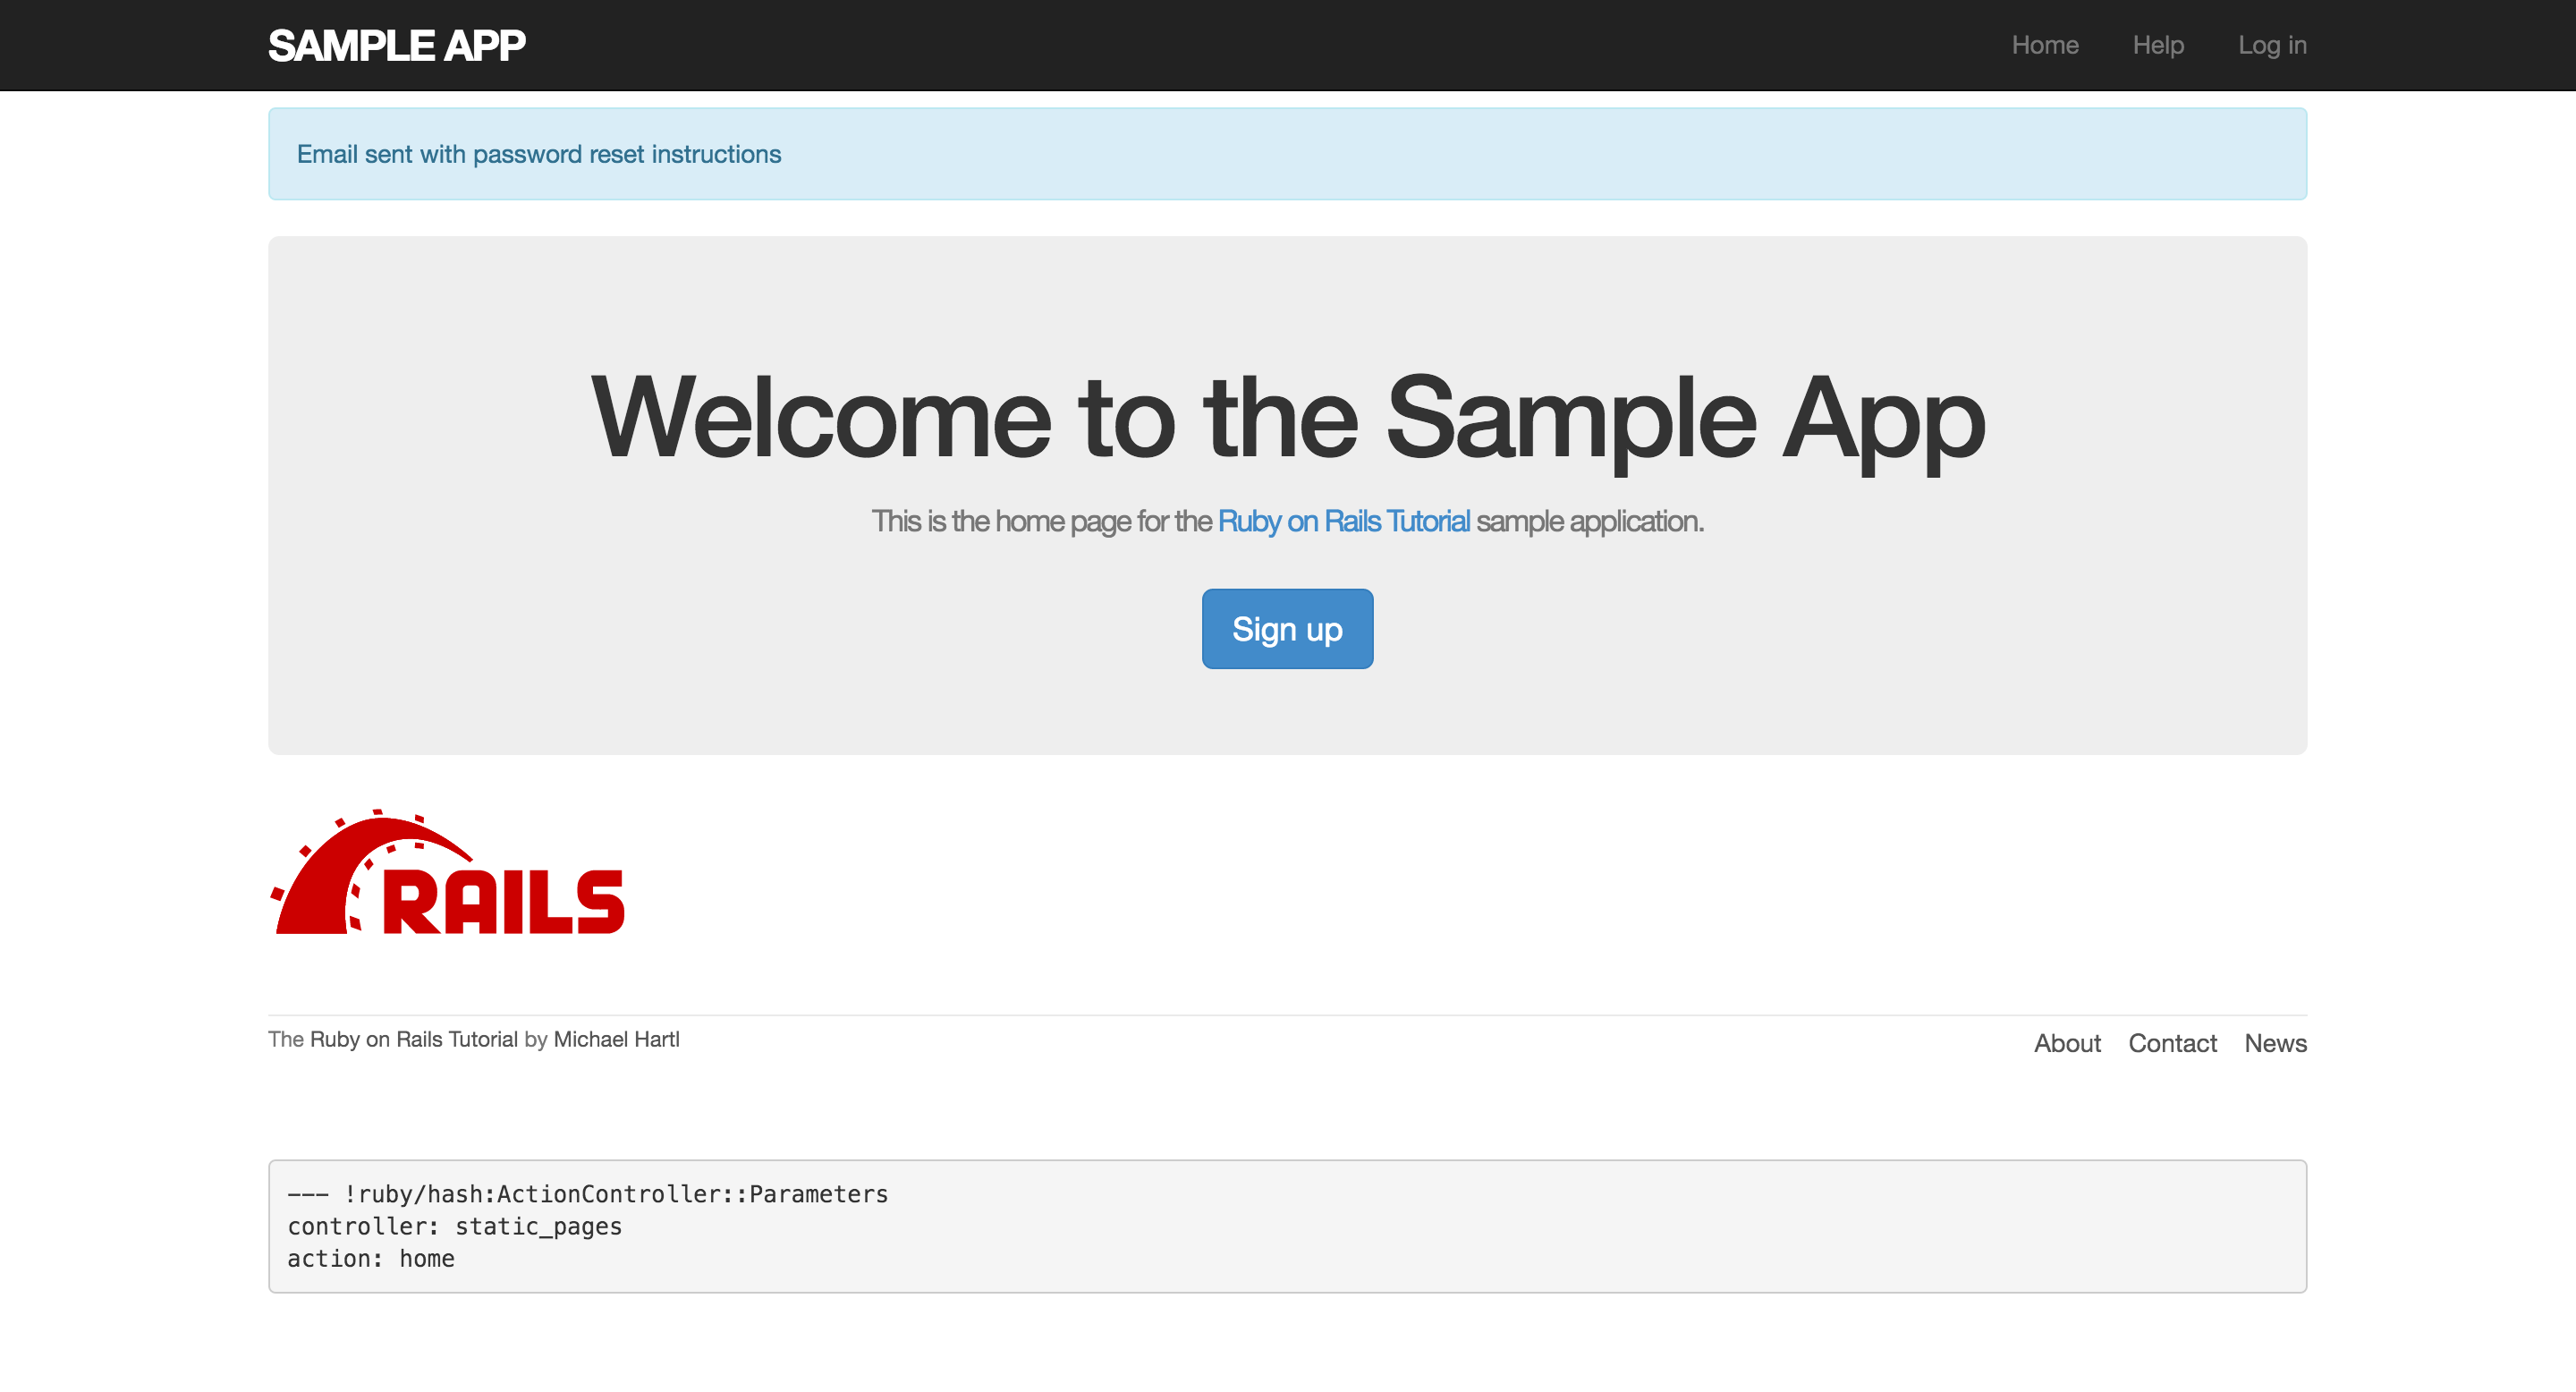This screenshot has width=2576, height=1392.
Task: Go to the Log in page
Action: [x=2271, y=45]
